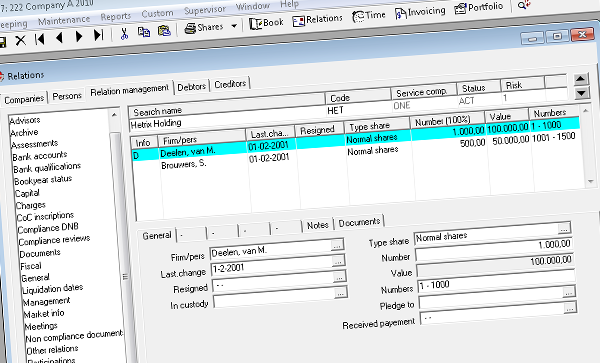The height and width of the screenshot is (363, 600).
Task: Open the Firm/pers lookup ellipsis button
Action: pyautogui.click(x=336, y=246)
